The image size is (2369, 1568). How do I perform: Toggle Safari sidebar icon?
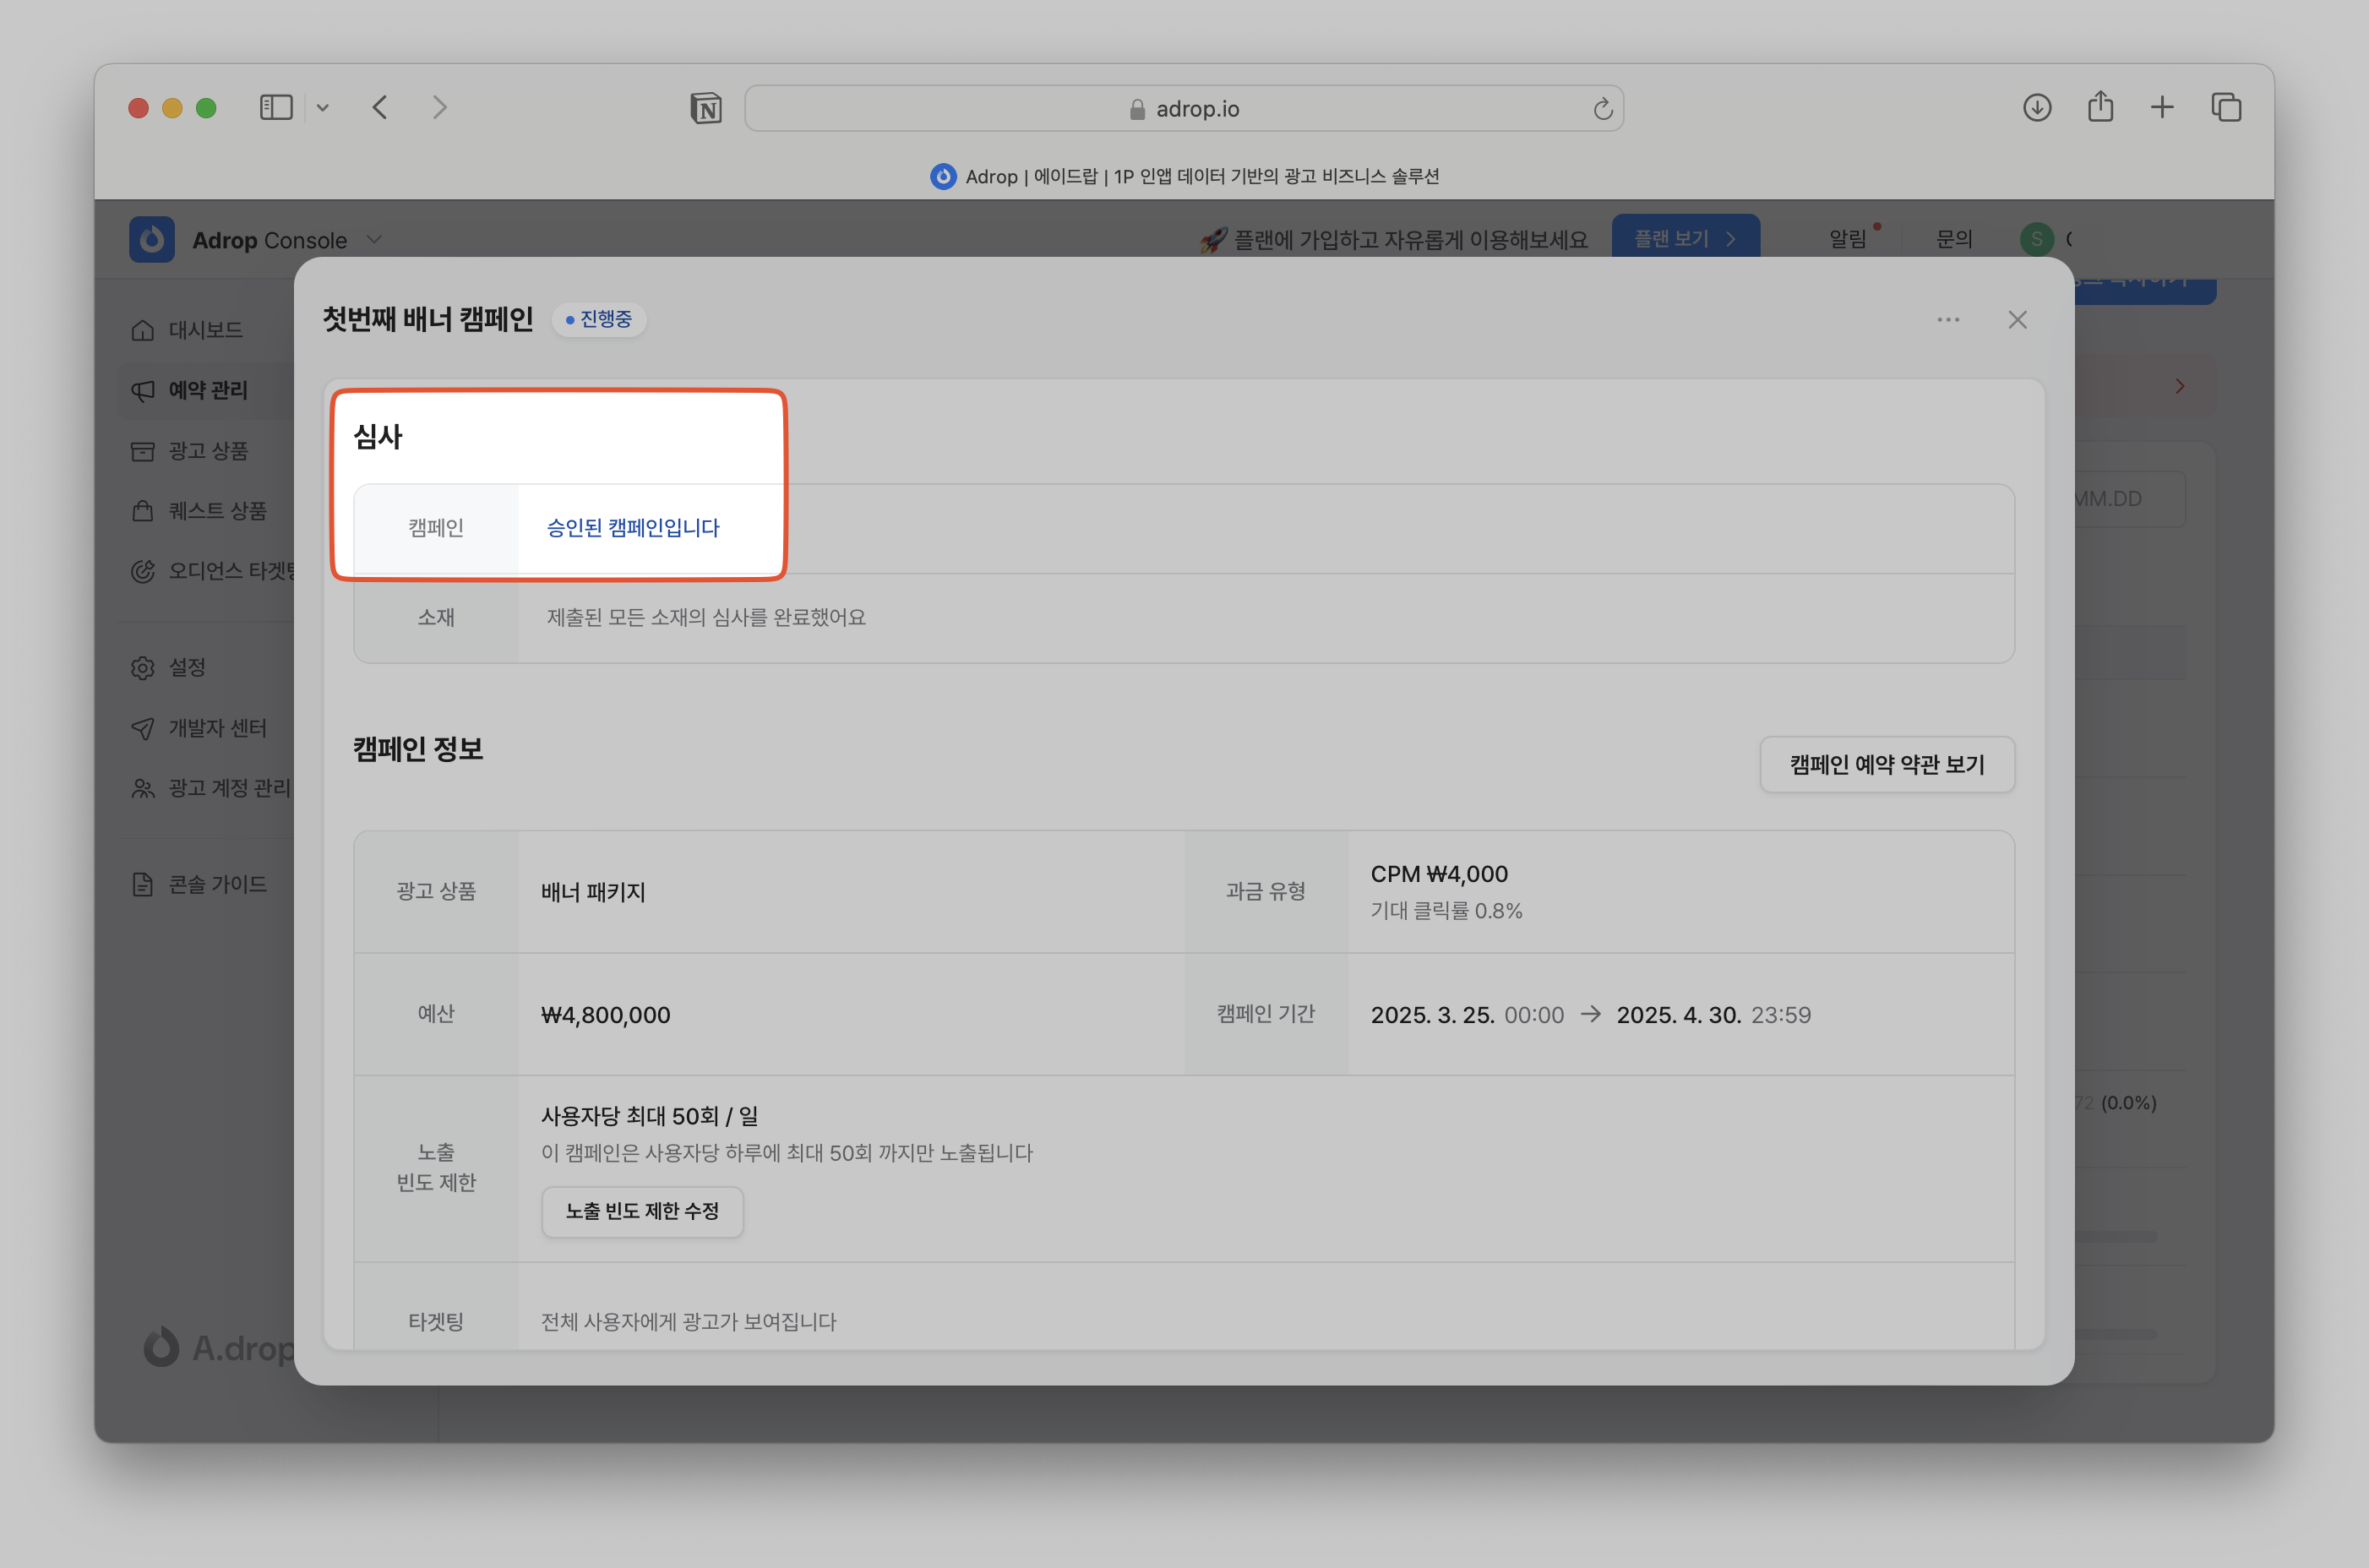(x=276, y=107)
